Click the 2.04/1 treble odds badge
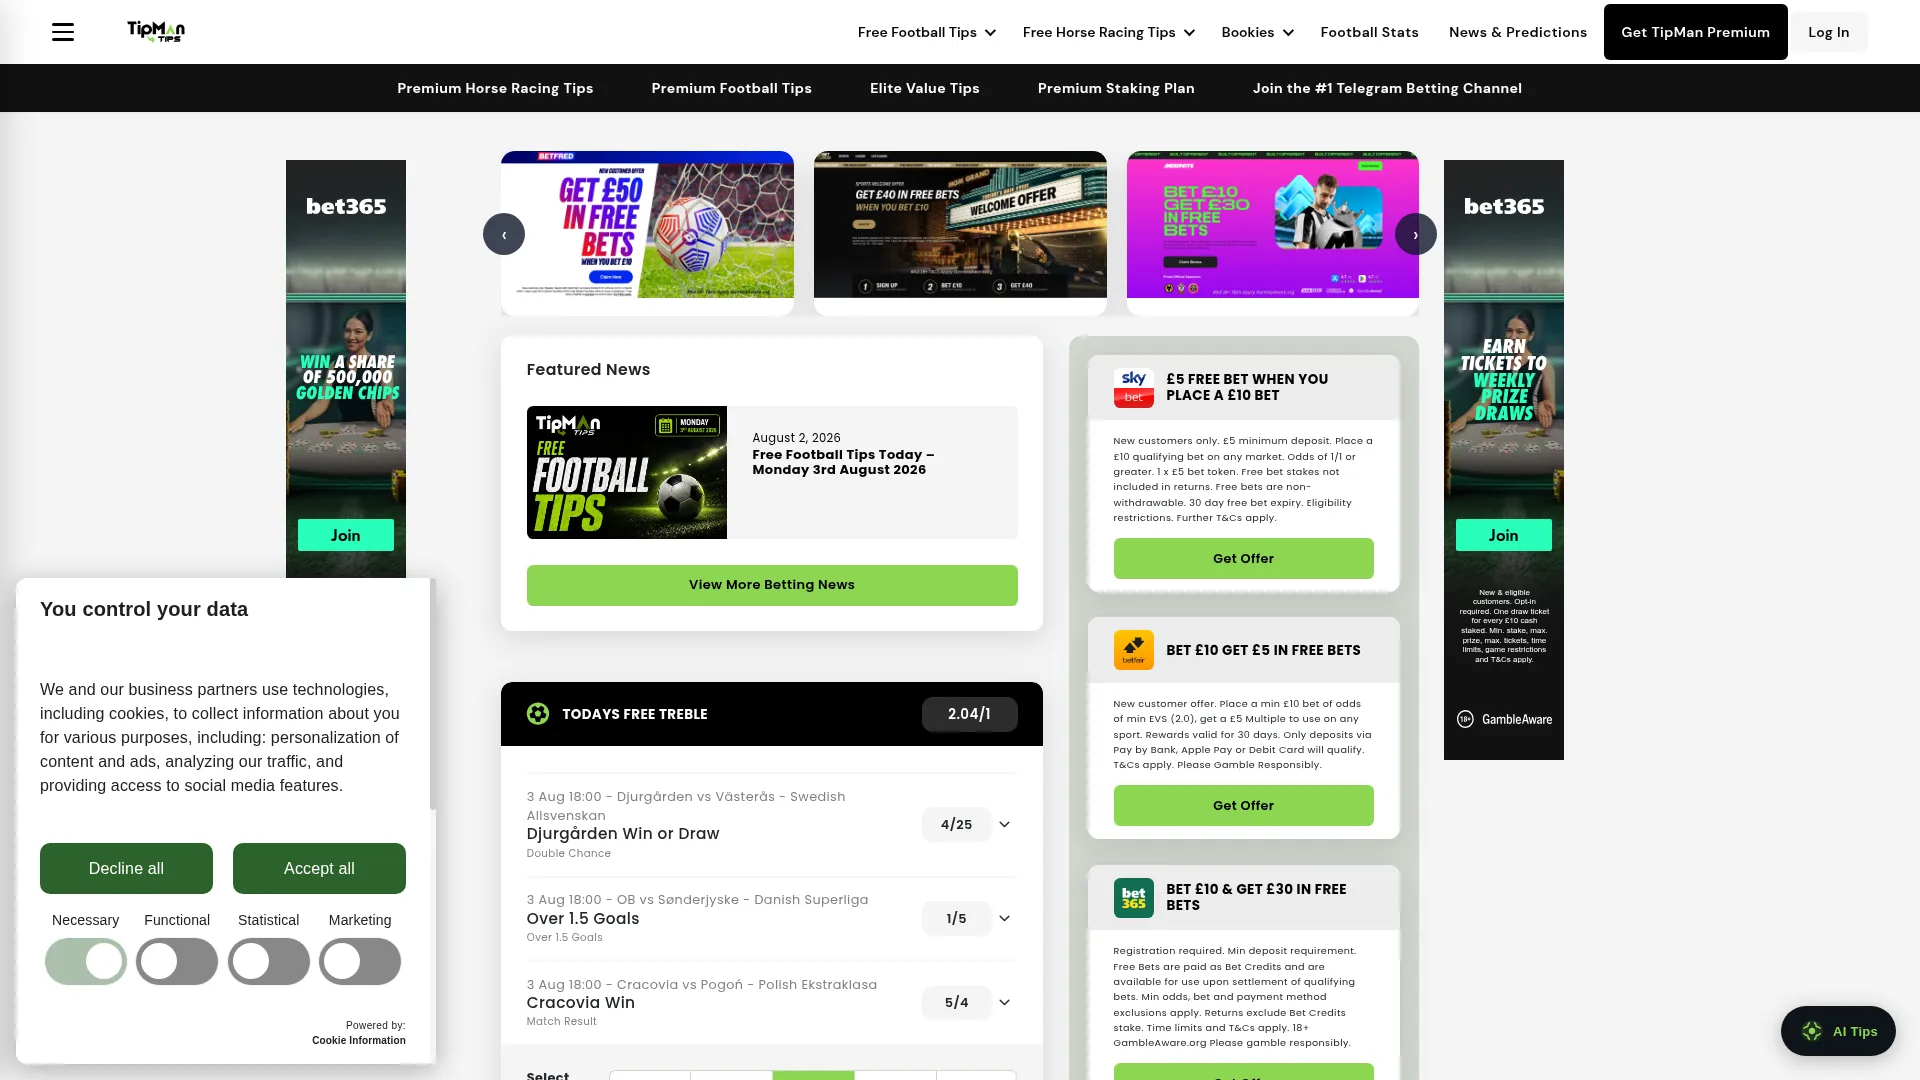Viewport: 1920px width, 1080px height. (x=970, y=714)
